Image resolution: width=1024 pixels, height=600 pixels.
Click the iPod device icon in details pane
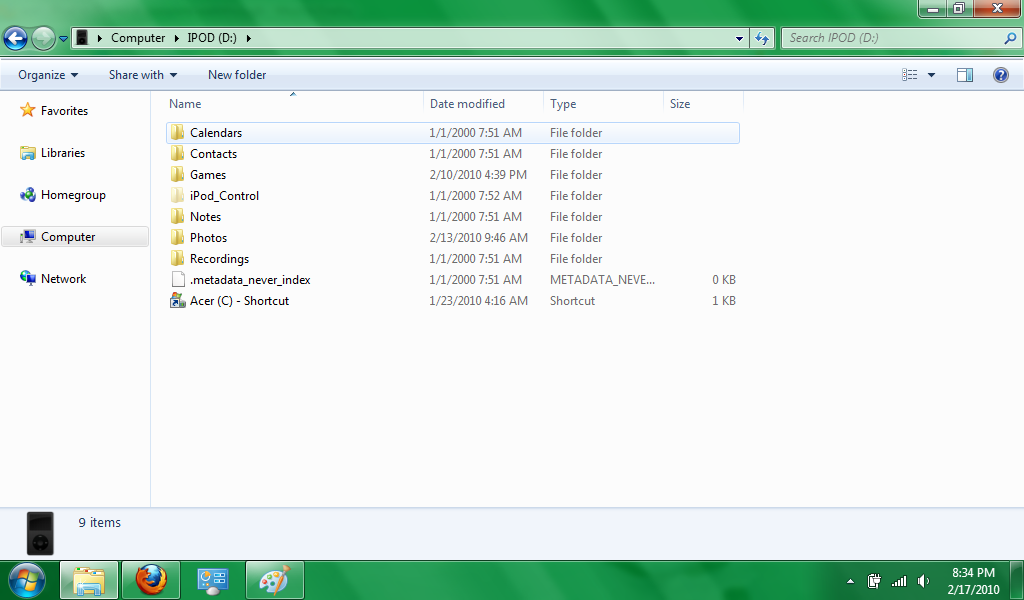pos(40,533)
